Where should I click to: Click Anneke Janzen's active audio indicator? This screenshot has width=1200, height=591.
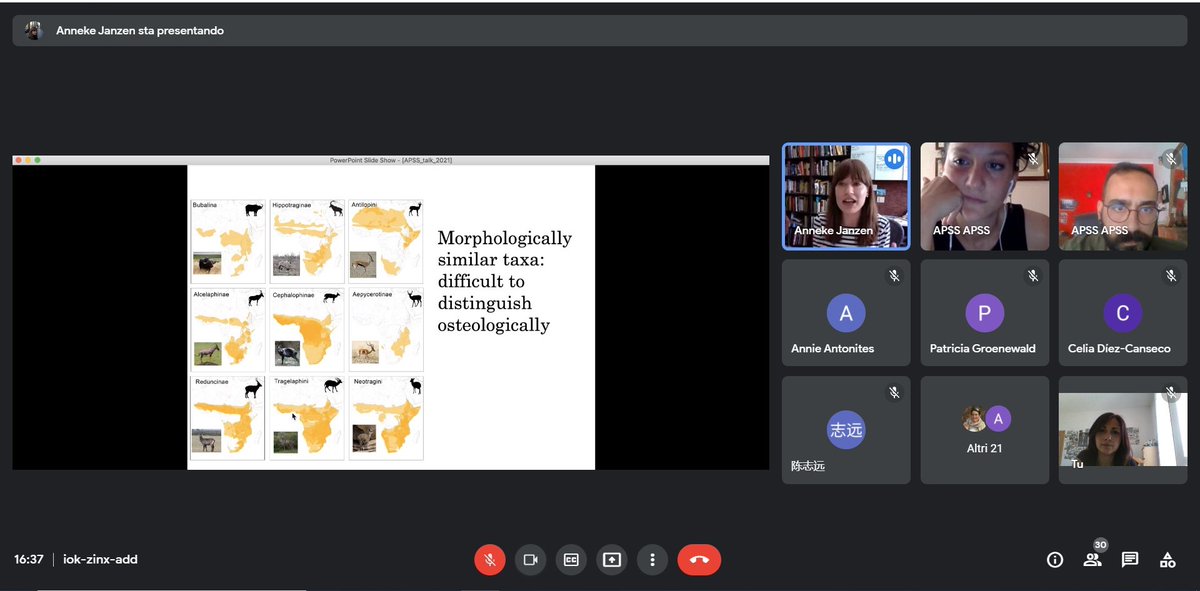point(894,158)
